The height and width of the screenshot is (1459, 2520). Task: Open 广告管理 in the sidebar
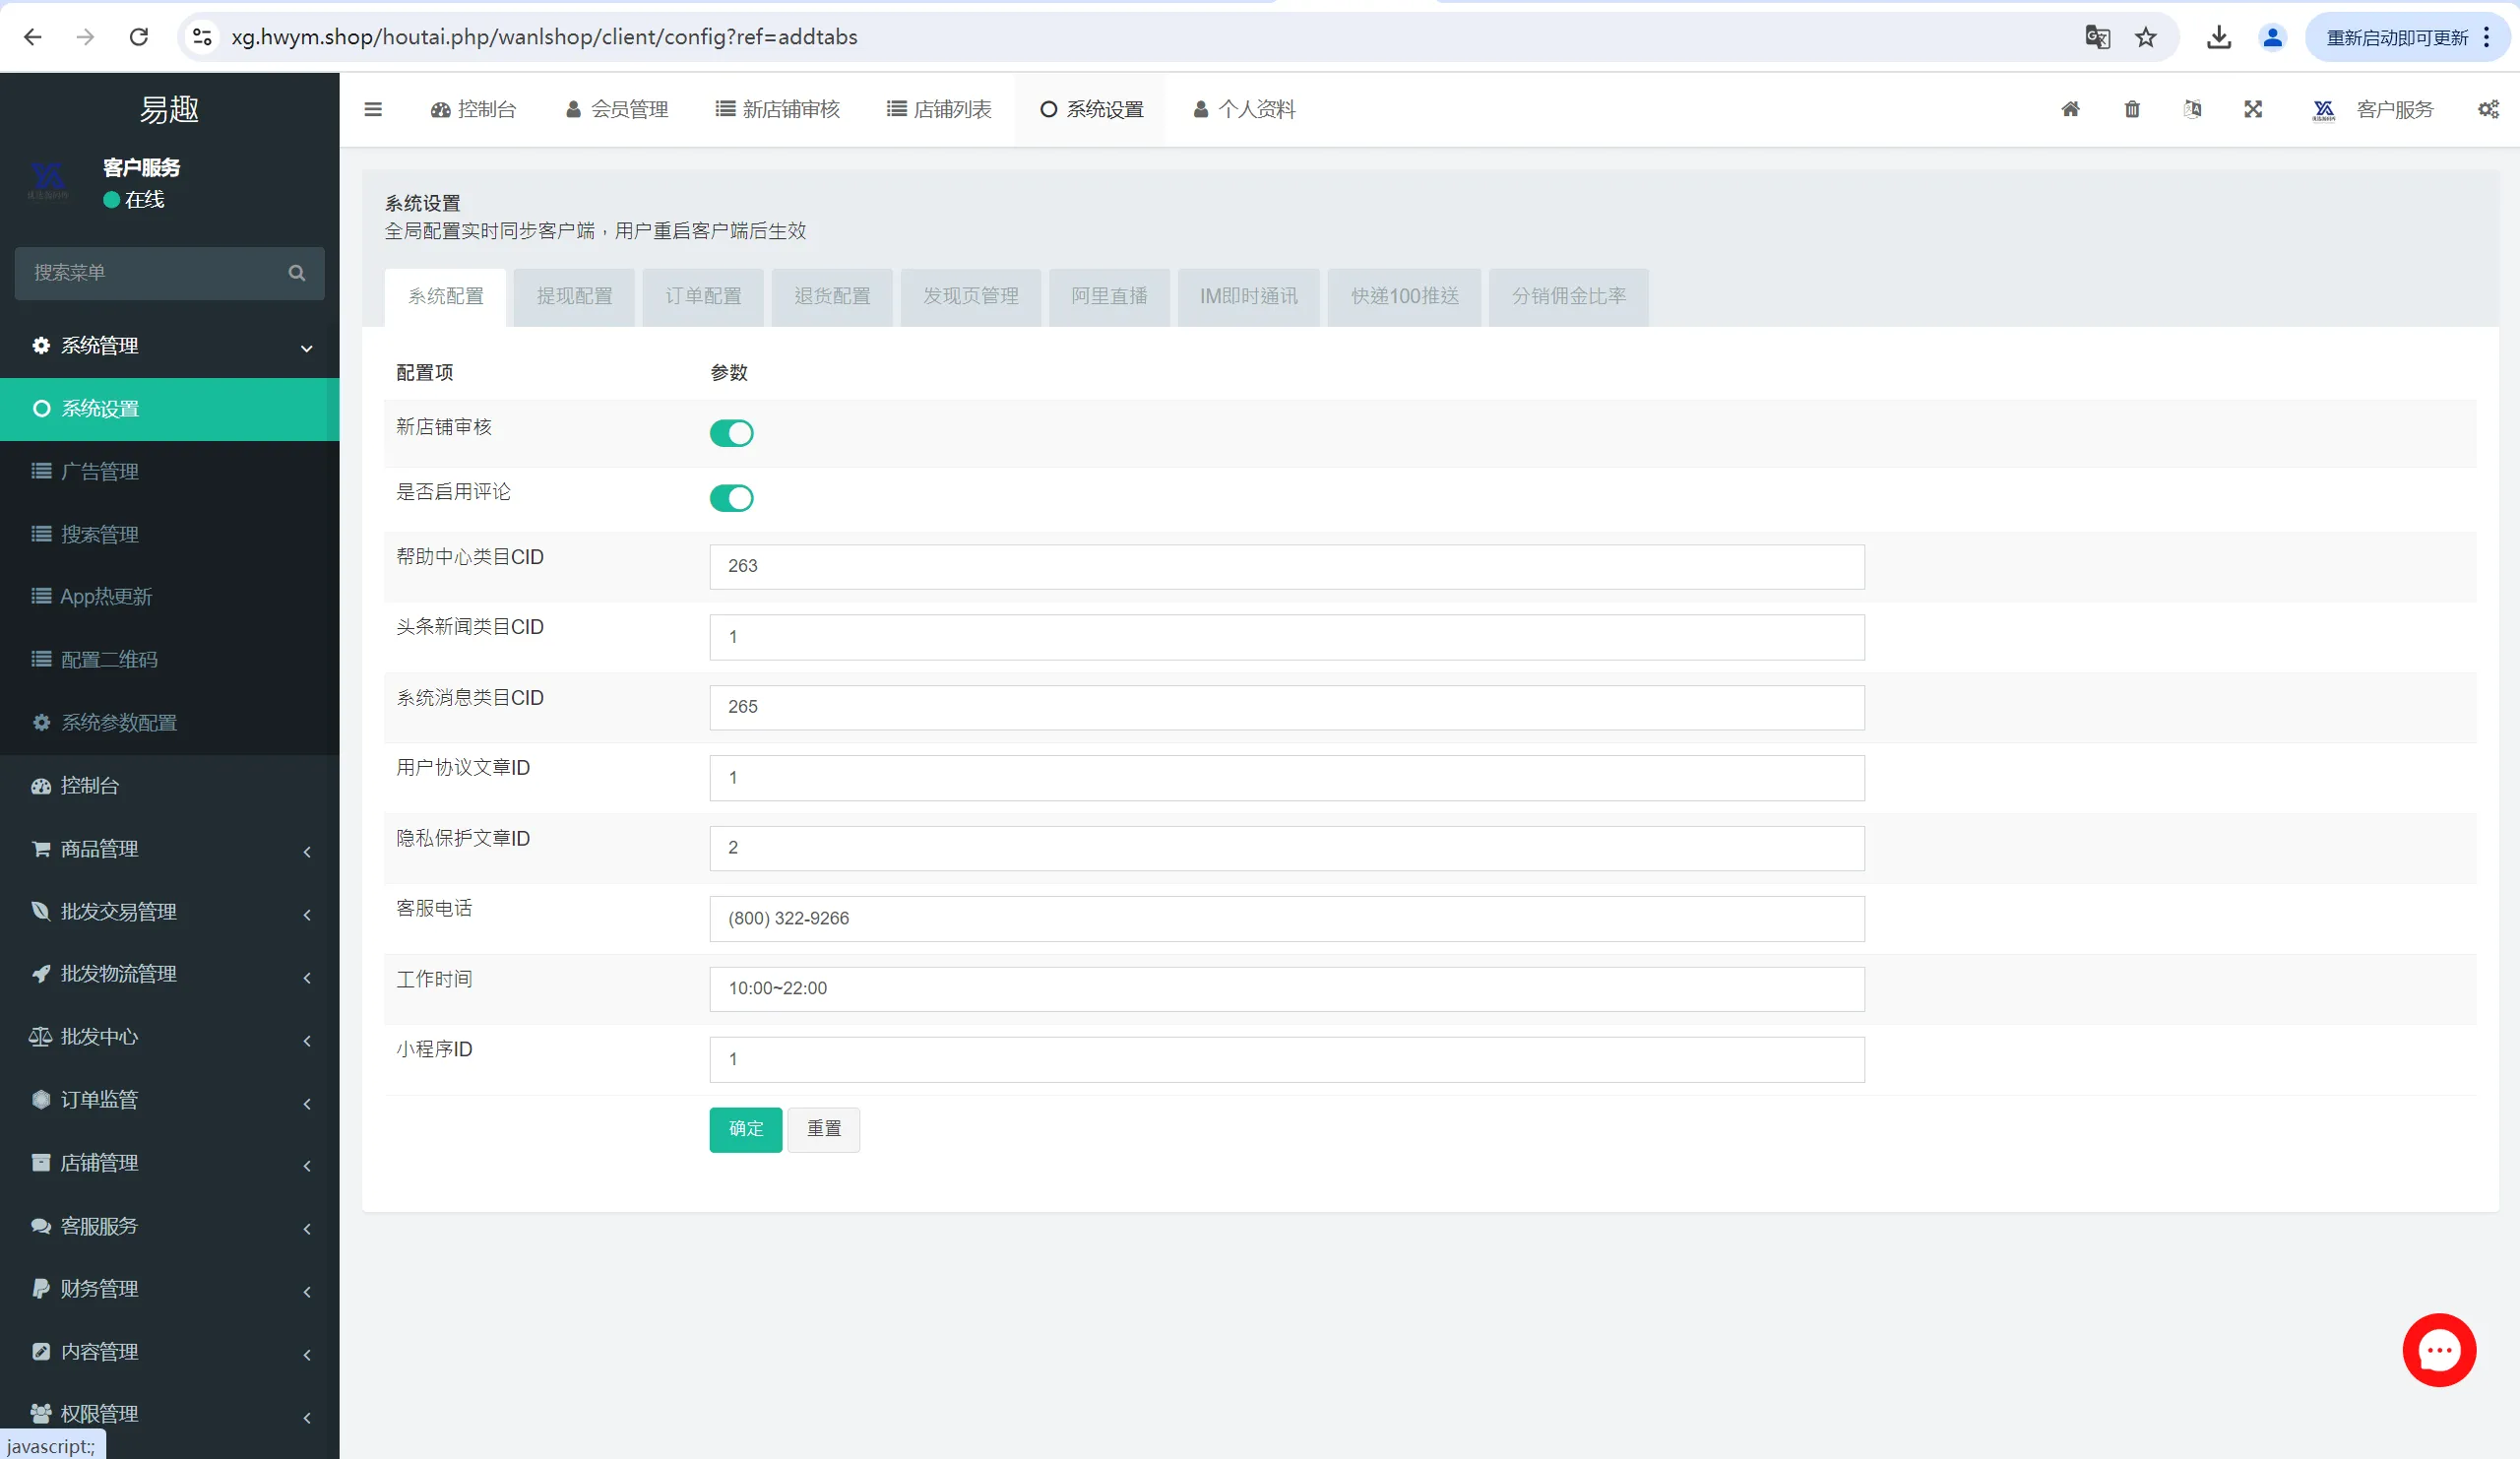[100, 471]
